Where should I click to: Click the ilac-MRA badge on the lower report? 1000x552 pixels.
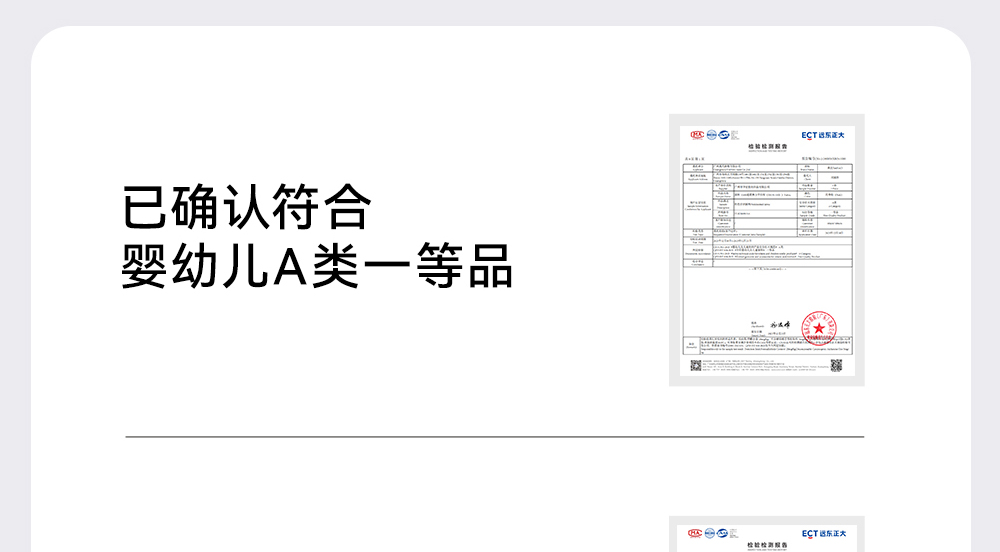pos(712,534)
